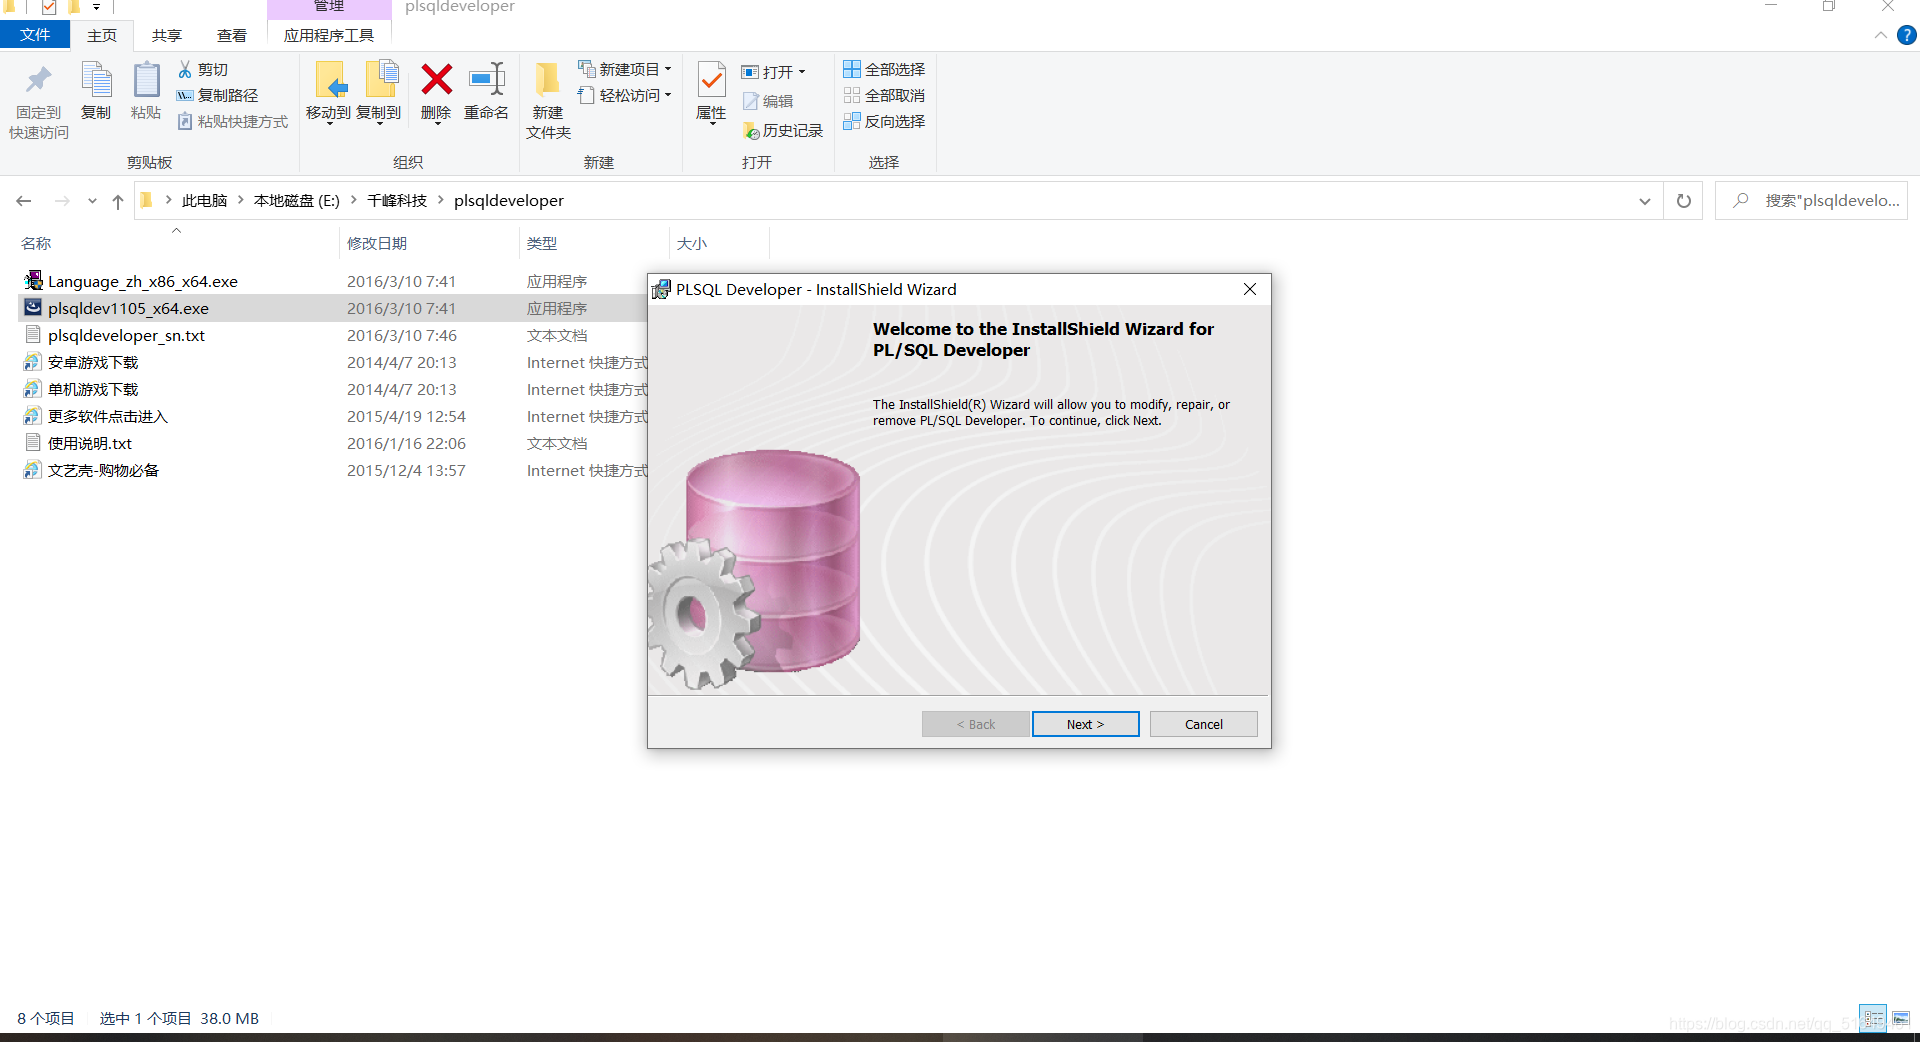Click Invert Selection (反向选择)
Screen dimensions: 1920x1042
pos(884,121)
